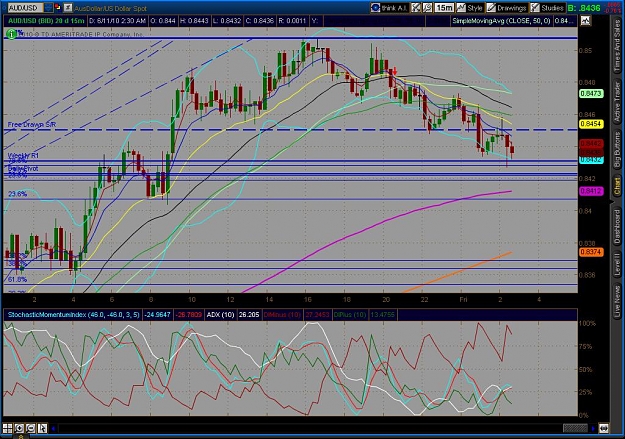Click the zoom out icon at bottom left
625x439 pixels.
click(x=31, y=429)
